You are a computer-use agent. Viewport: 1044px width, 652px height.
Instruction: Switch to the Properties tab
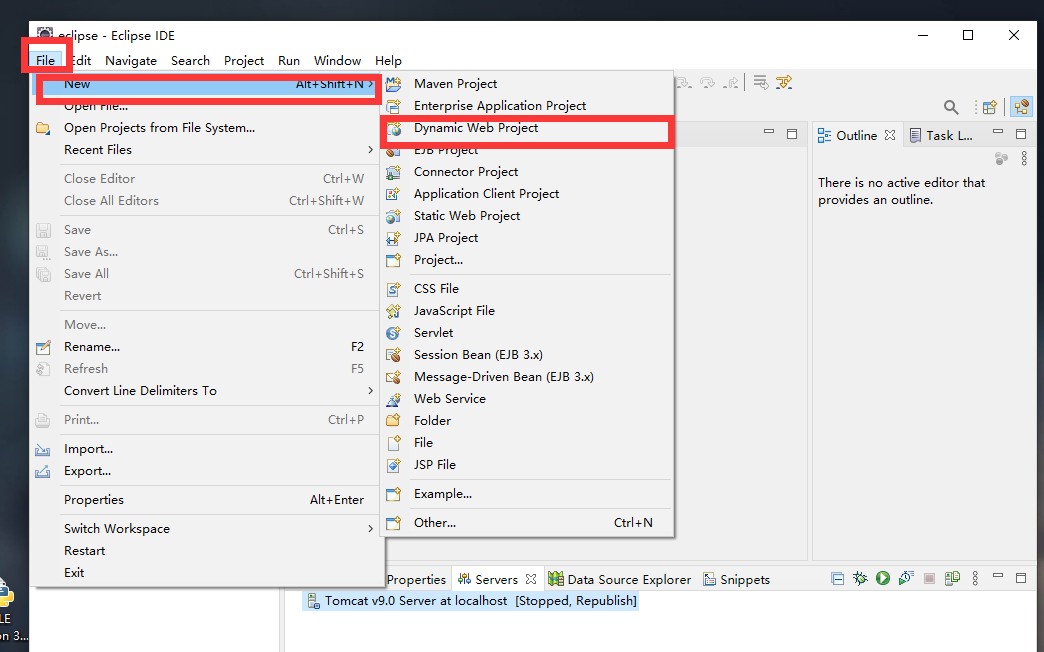click(416, 579)
